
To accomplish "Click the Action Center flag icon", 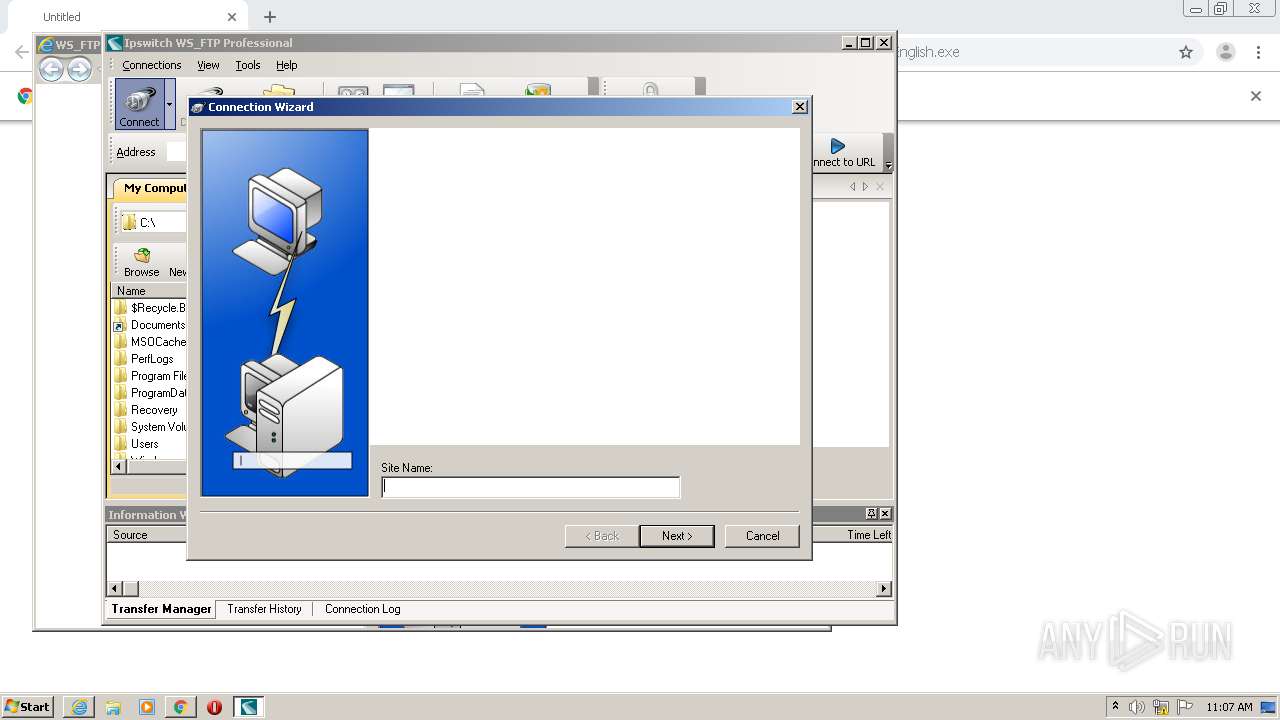I will tap(1185, 707).
